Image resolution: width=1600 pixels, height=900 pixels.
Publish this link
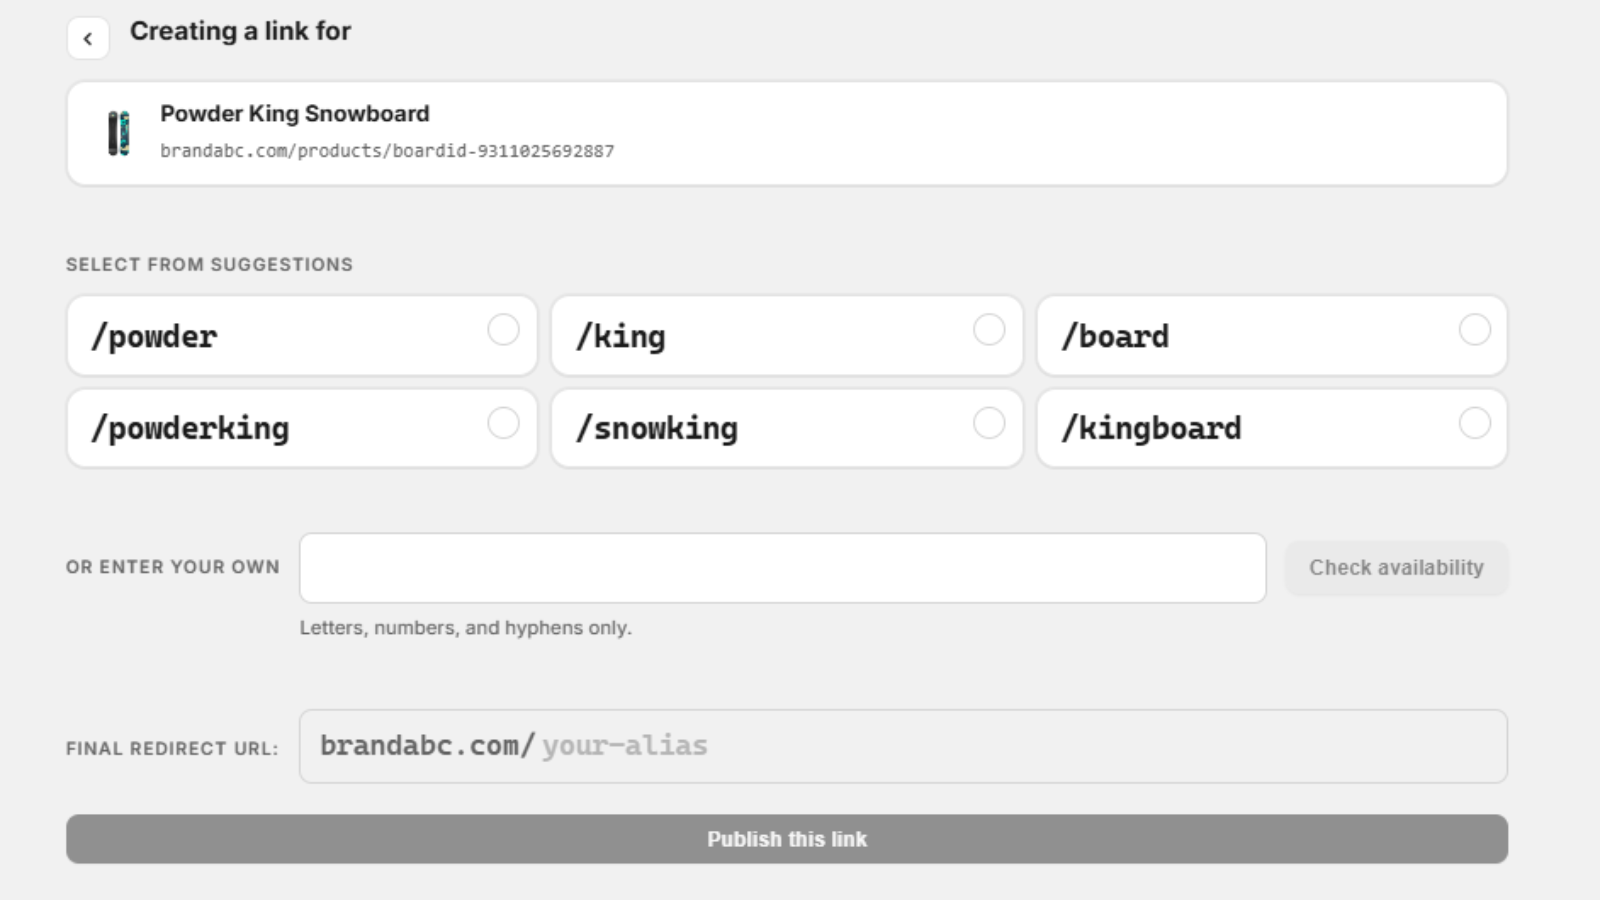(787, 839)
